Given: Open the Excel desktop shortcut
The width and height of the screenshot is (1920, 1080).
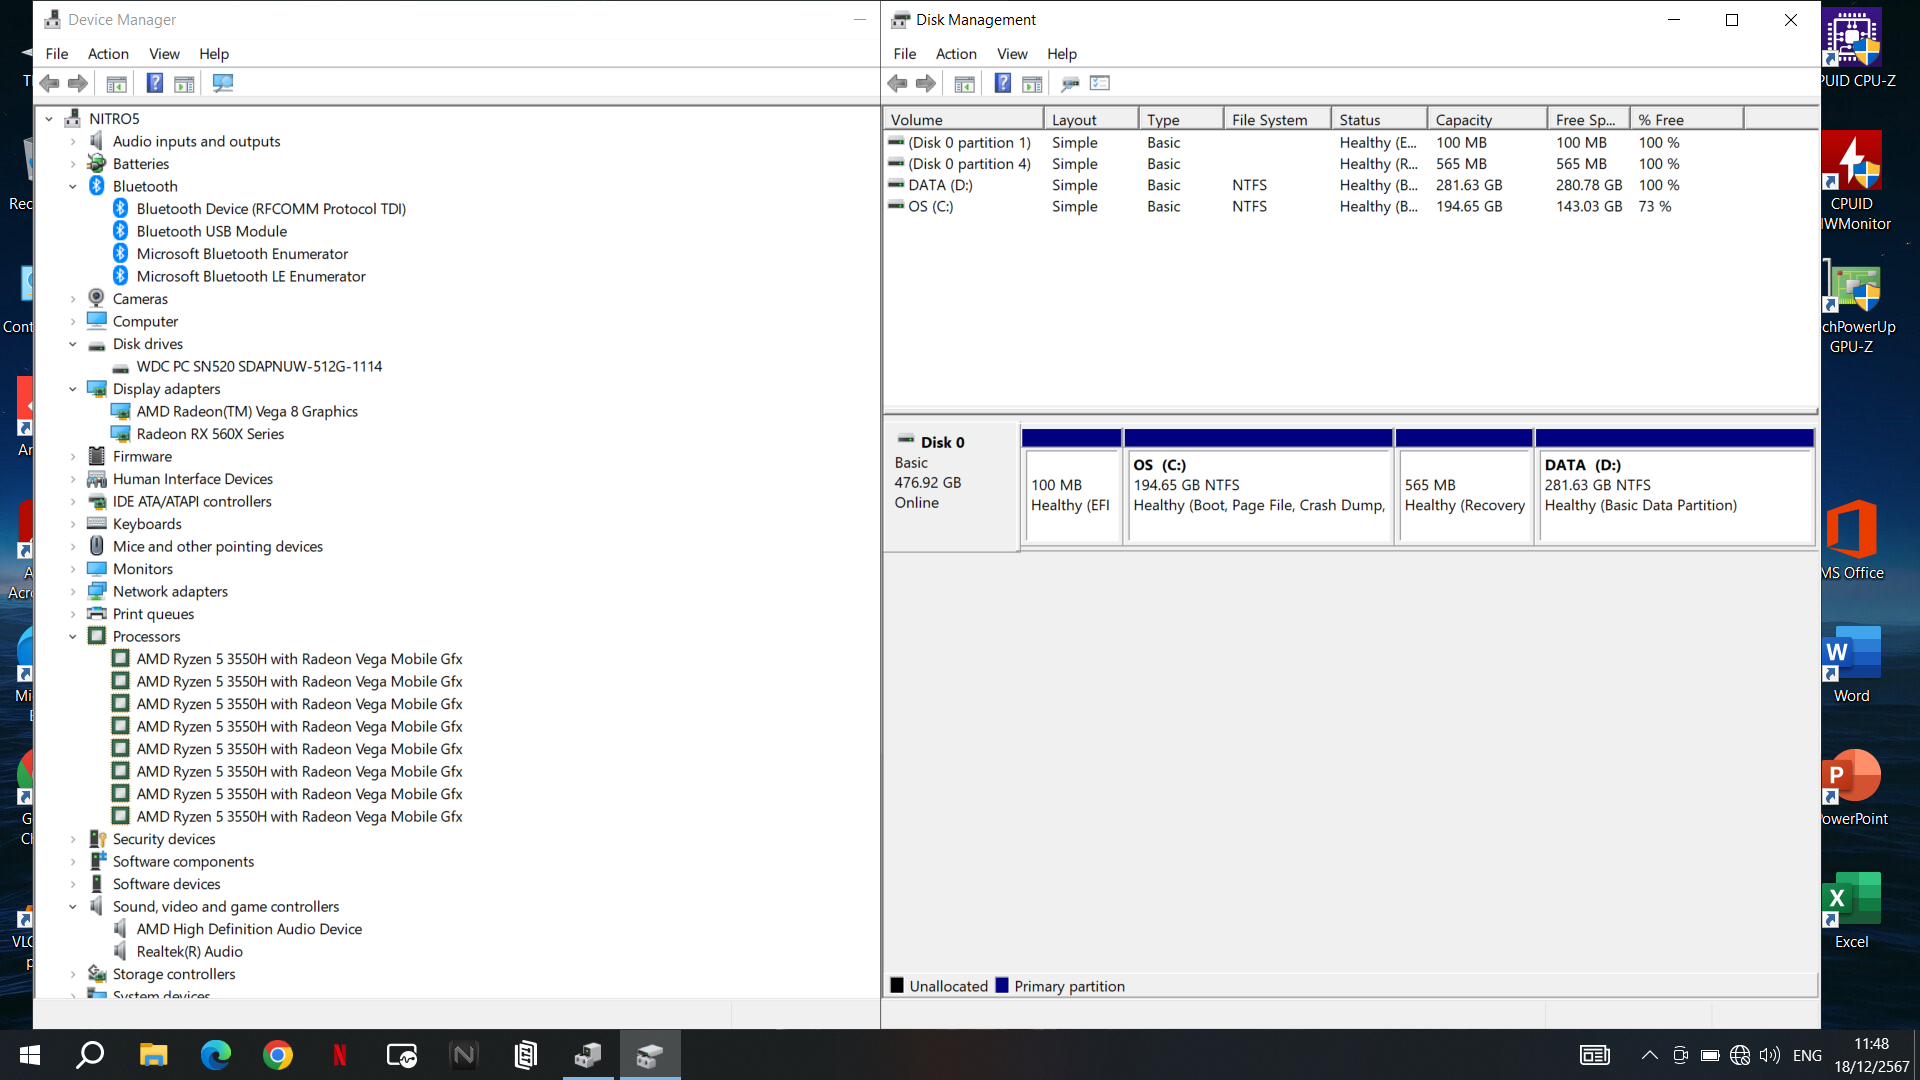Looking at the screenshot, I should [1852, 910].
